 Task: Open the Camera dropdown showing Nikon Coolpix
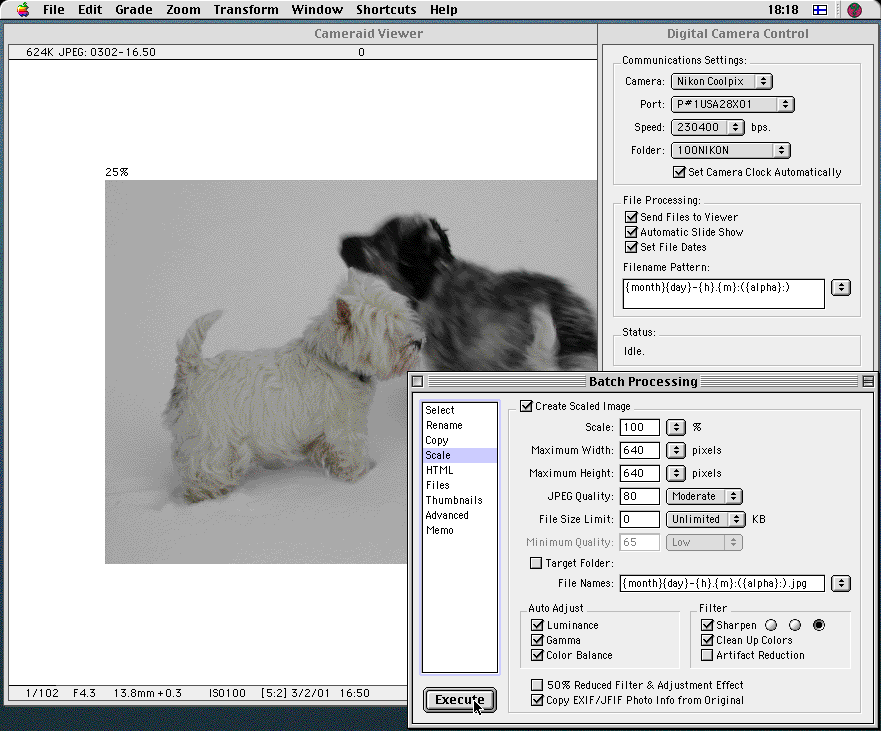point(722,81)
